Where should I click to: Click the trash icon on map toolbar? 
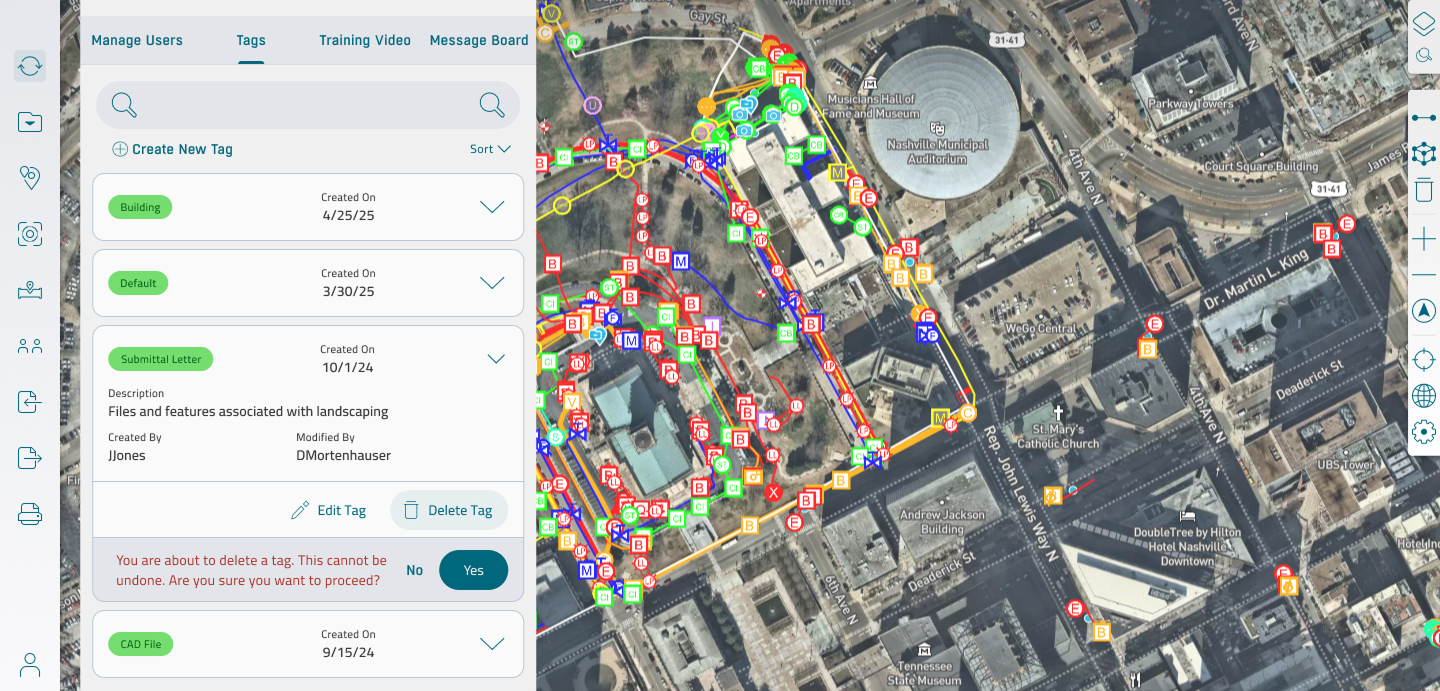(1424, 190)
